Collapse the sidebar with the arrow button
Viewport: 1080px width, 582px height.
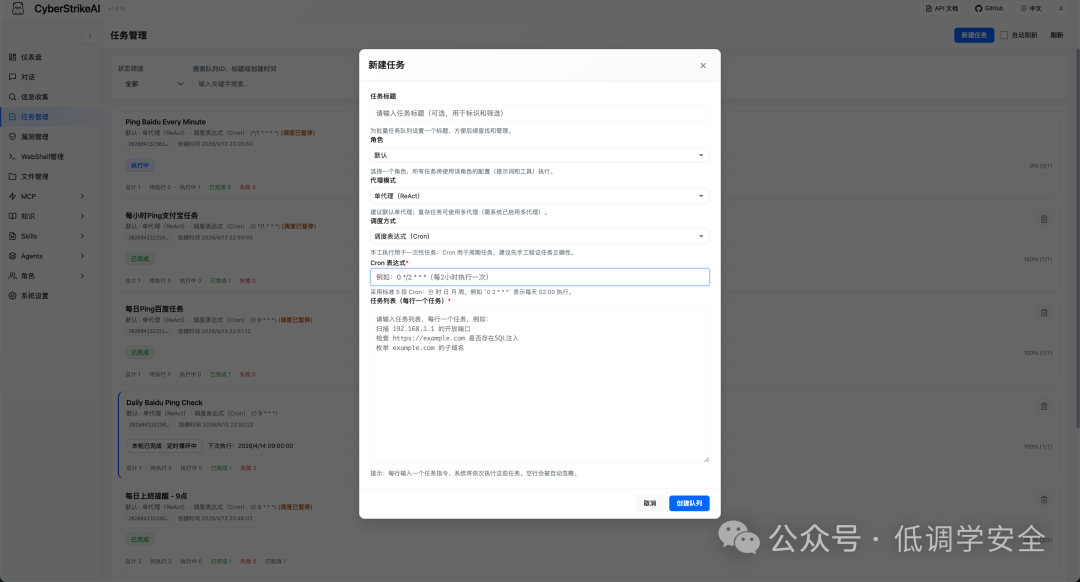point(90,37)
